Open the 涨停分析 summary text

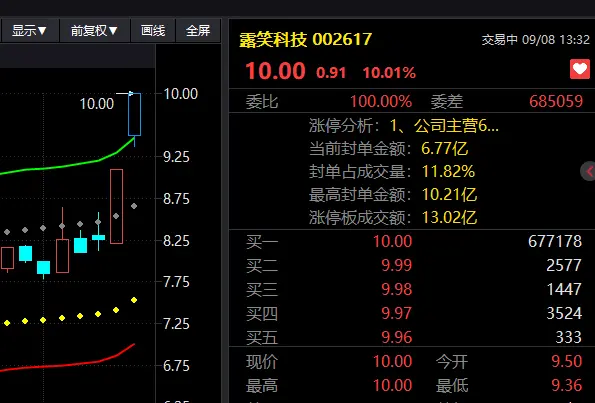point(404,126)
